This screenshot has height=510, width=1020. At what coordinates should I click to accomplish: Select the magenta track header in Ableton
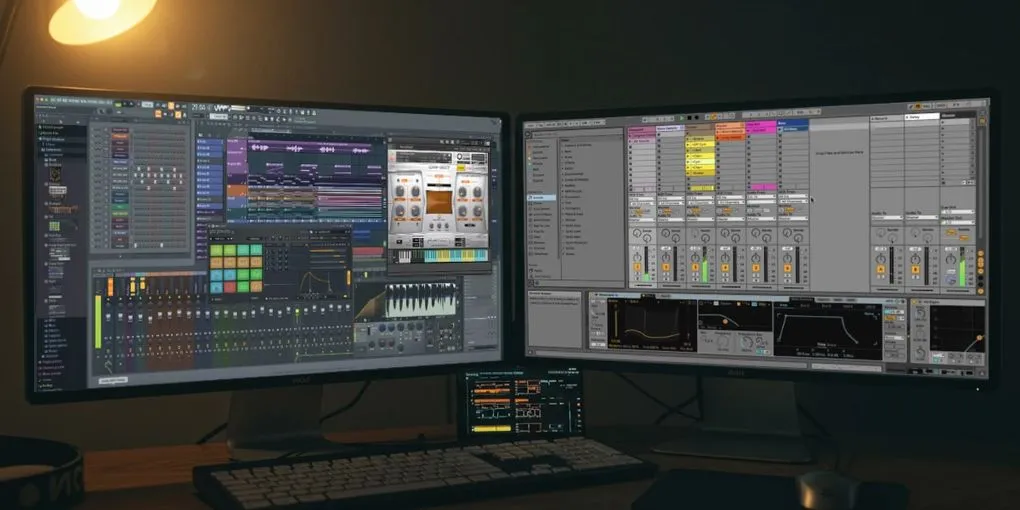[761, 124]
